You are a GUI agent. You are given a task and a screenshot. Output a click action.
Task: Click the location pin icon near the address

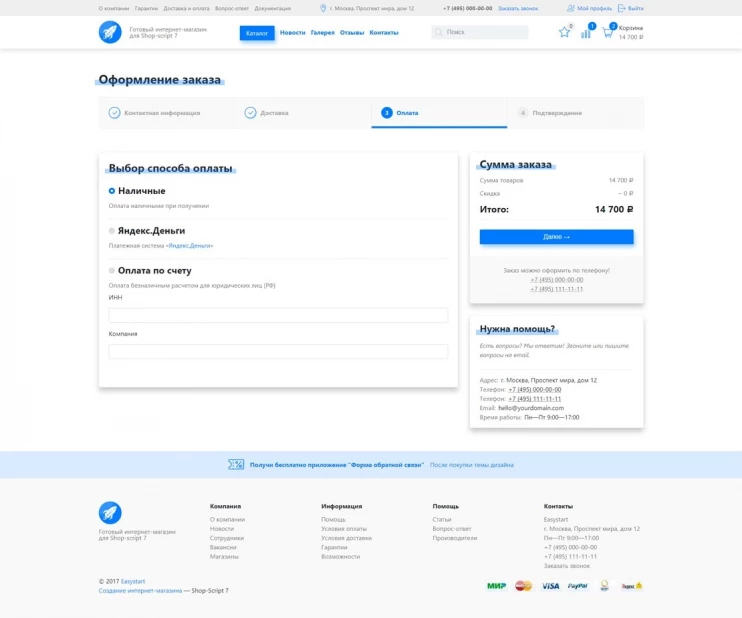(323, 8)
